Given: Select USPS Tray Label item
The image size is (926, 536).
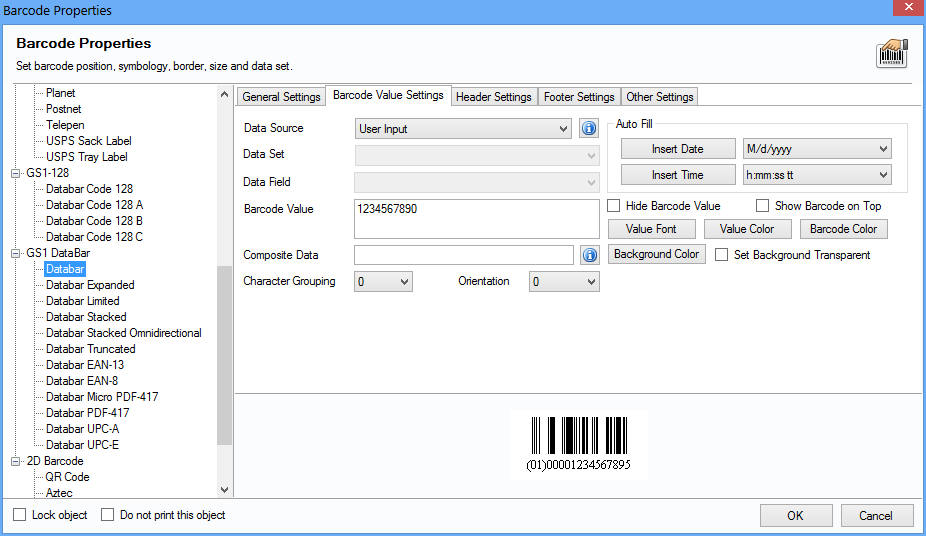Looking at the screenshot, I should click(x=87, y=157).
